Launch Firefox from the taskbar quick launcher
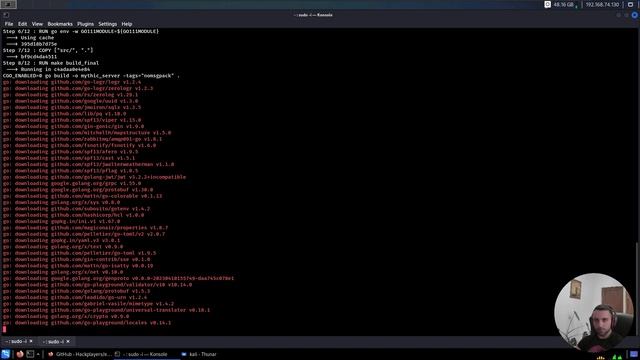This screenshot has height=360, width=640. coord(20,354)
